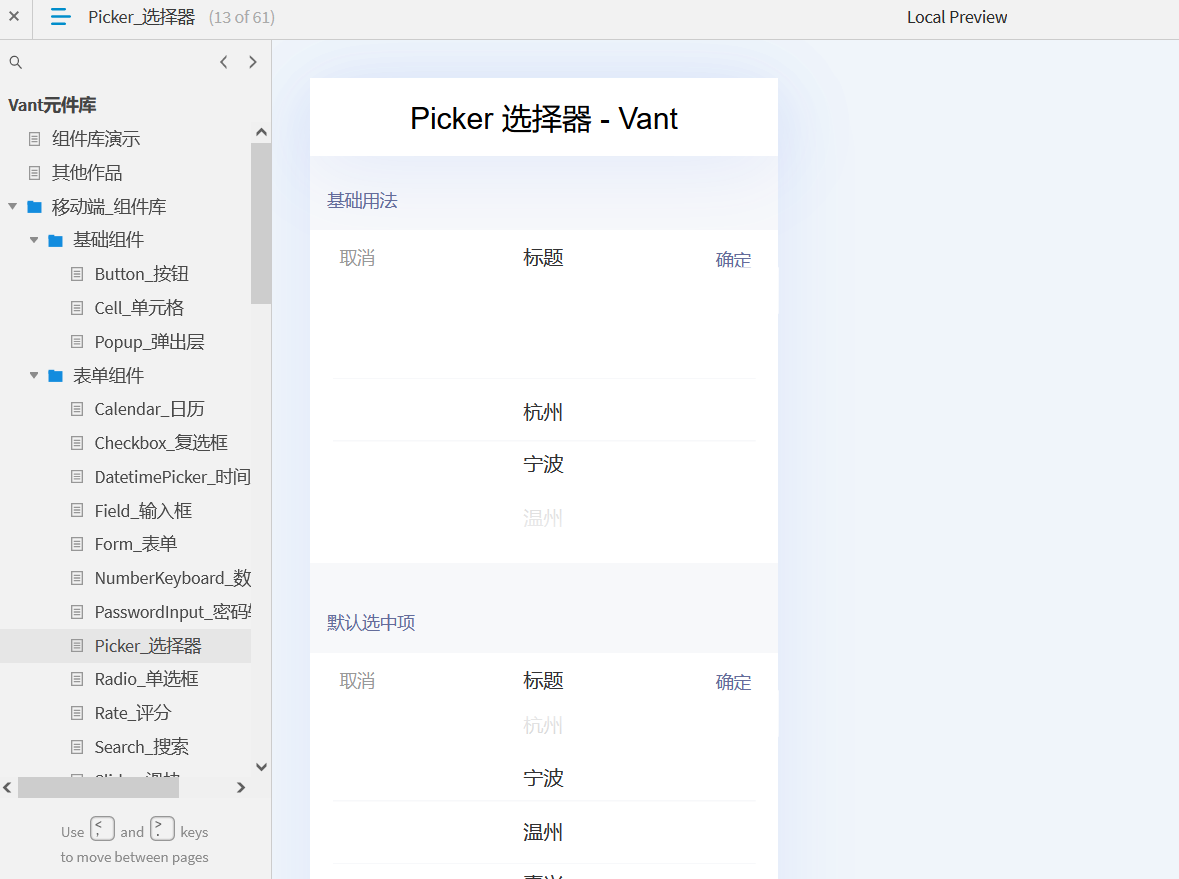The height and width of the screenshot is (879, 1179).
Task: Click the page icon beside PasswordInput
Action: pyautogui.click(x=77, y=612)
